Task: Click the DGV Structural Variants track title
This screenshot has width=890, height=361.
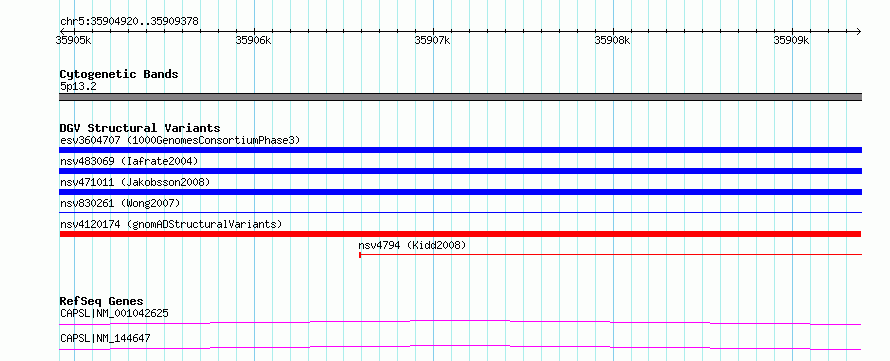Action: [140, 128]
